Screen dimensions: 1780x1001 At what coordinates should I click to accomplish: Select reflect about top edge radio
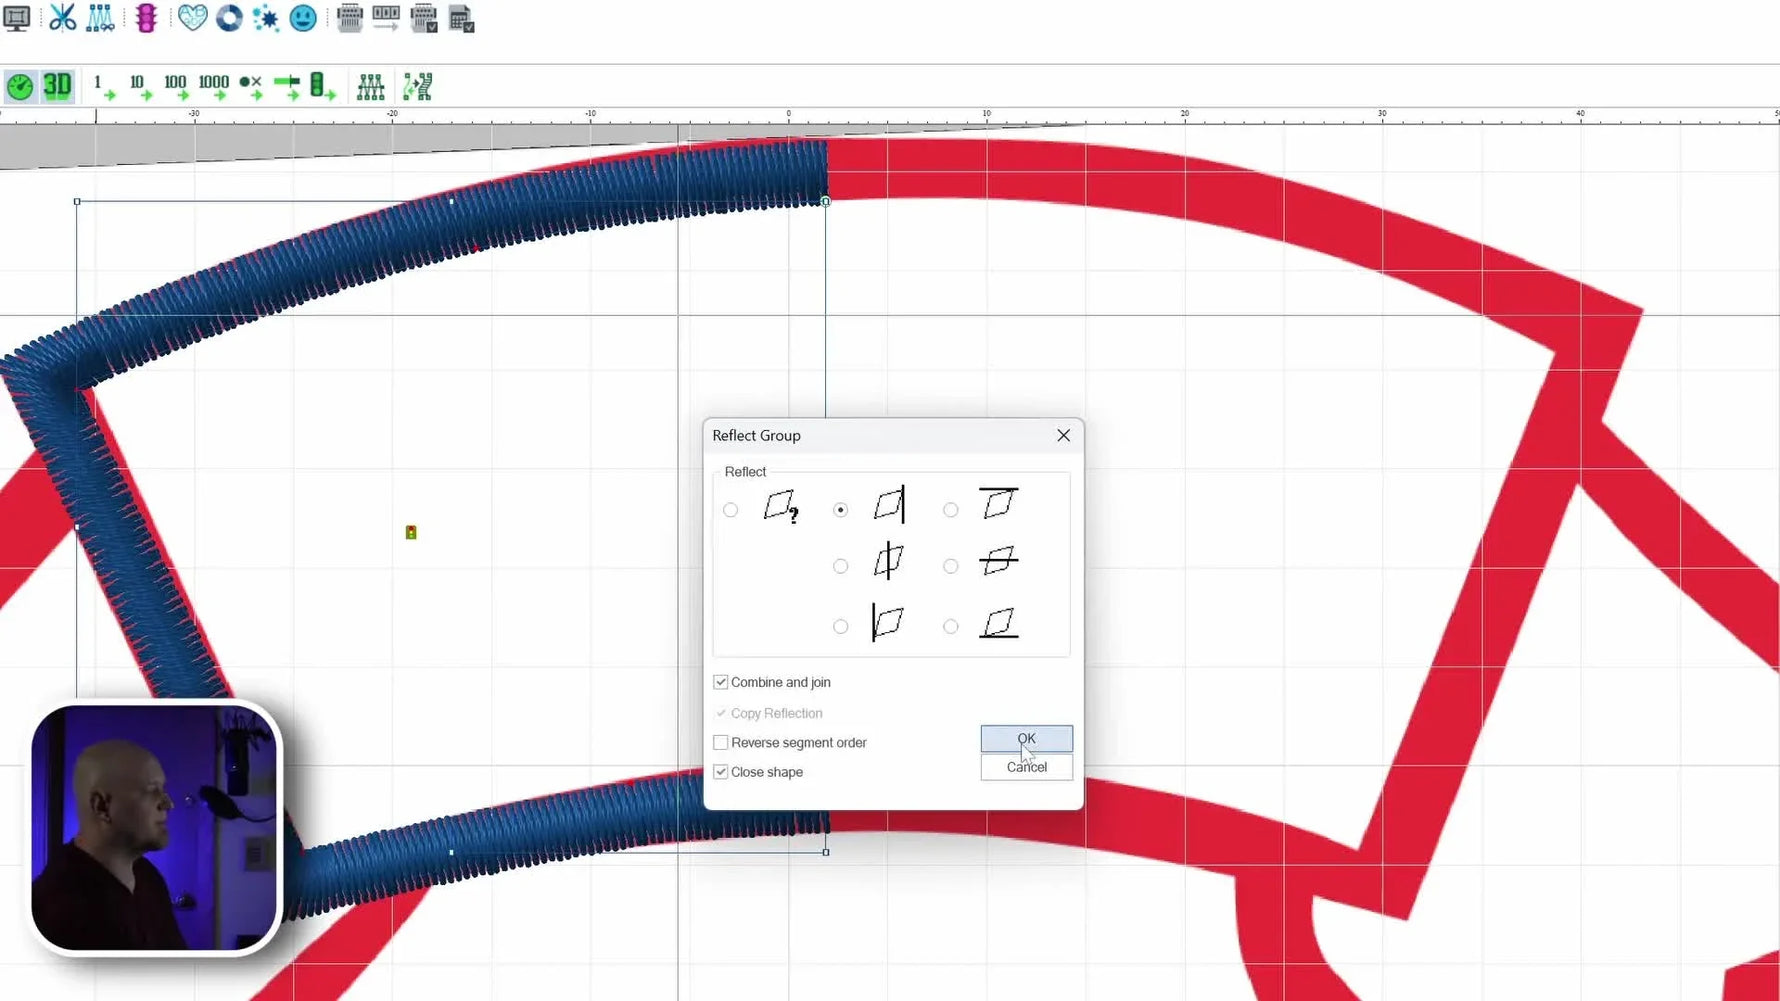pyautogui.click(x=951, y=510)
